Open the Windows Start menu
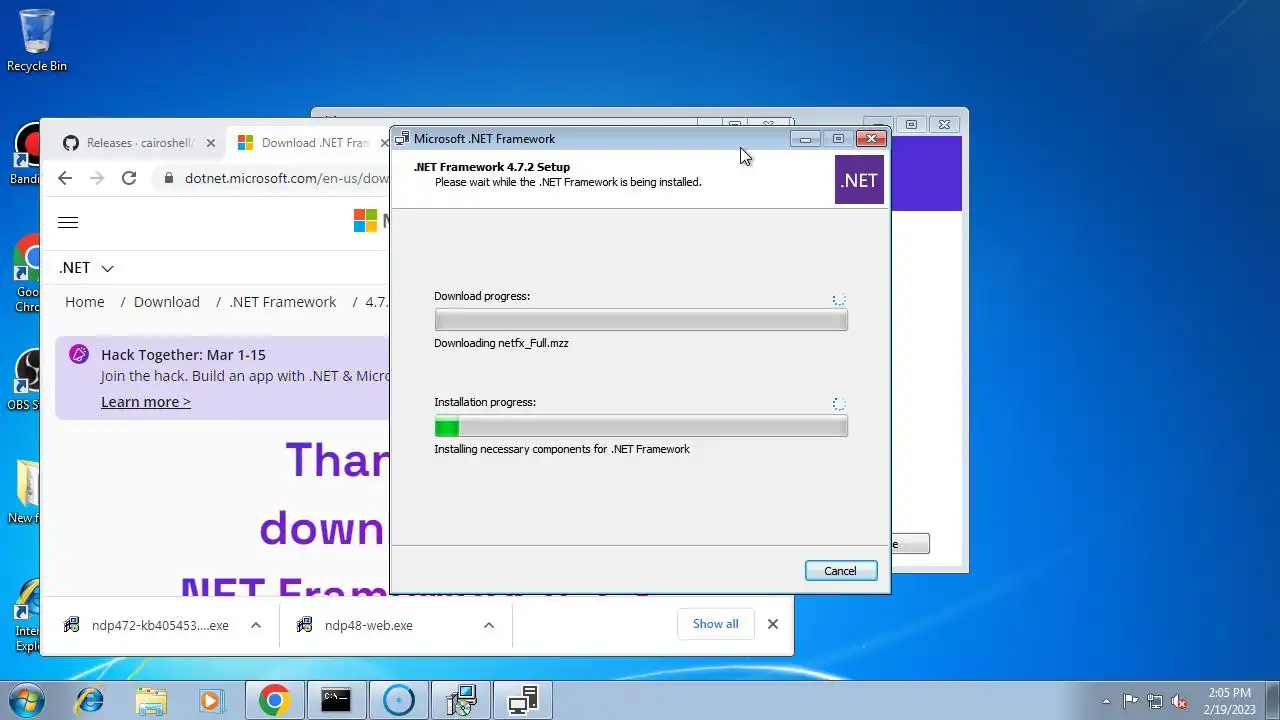The image size is (1280, 720). click(x=26, y=700)
